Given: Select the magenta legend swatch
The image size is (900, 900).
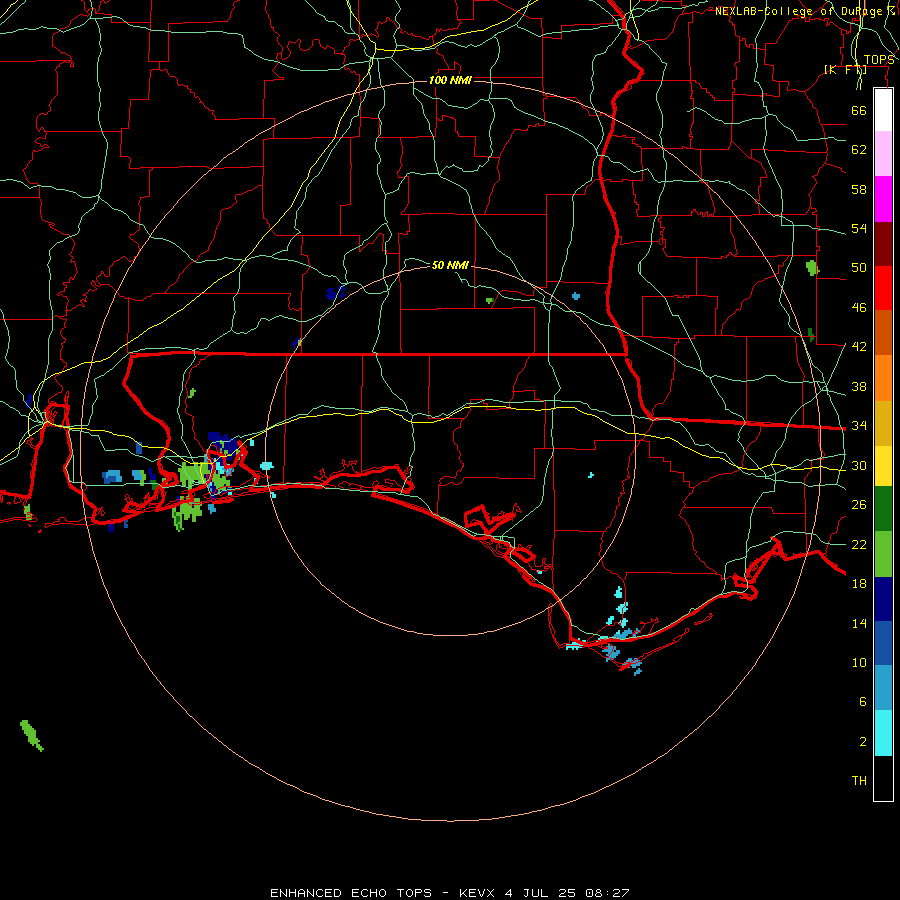Looking at the screenshot, I should tap(883, 199).
